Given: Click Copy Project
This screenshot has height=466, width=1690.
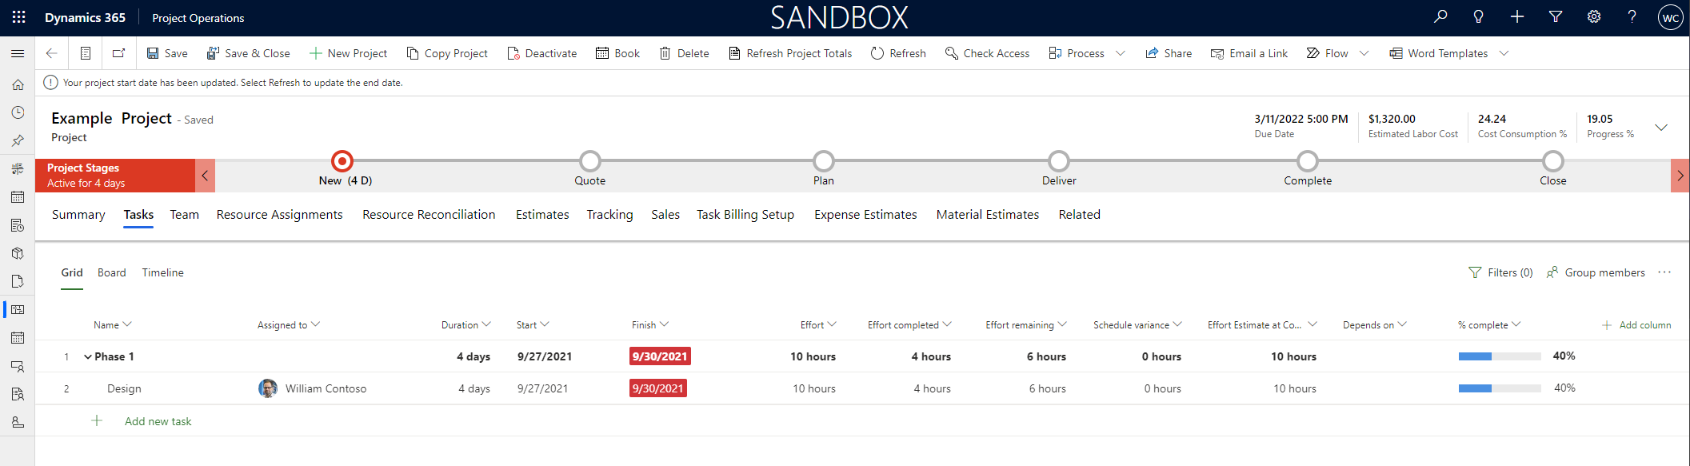Looking at the screenshot, I should 447,53.
